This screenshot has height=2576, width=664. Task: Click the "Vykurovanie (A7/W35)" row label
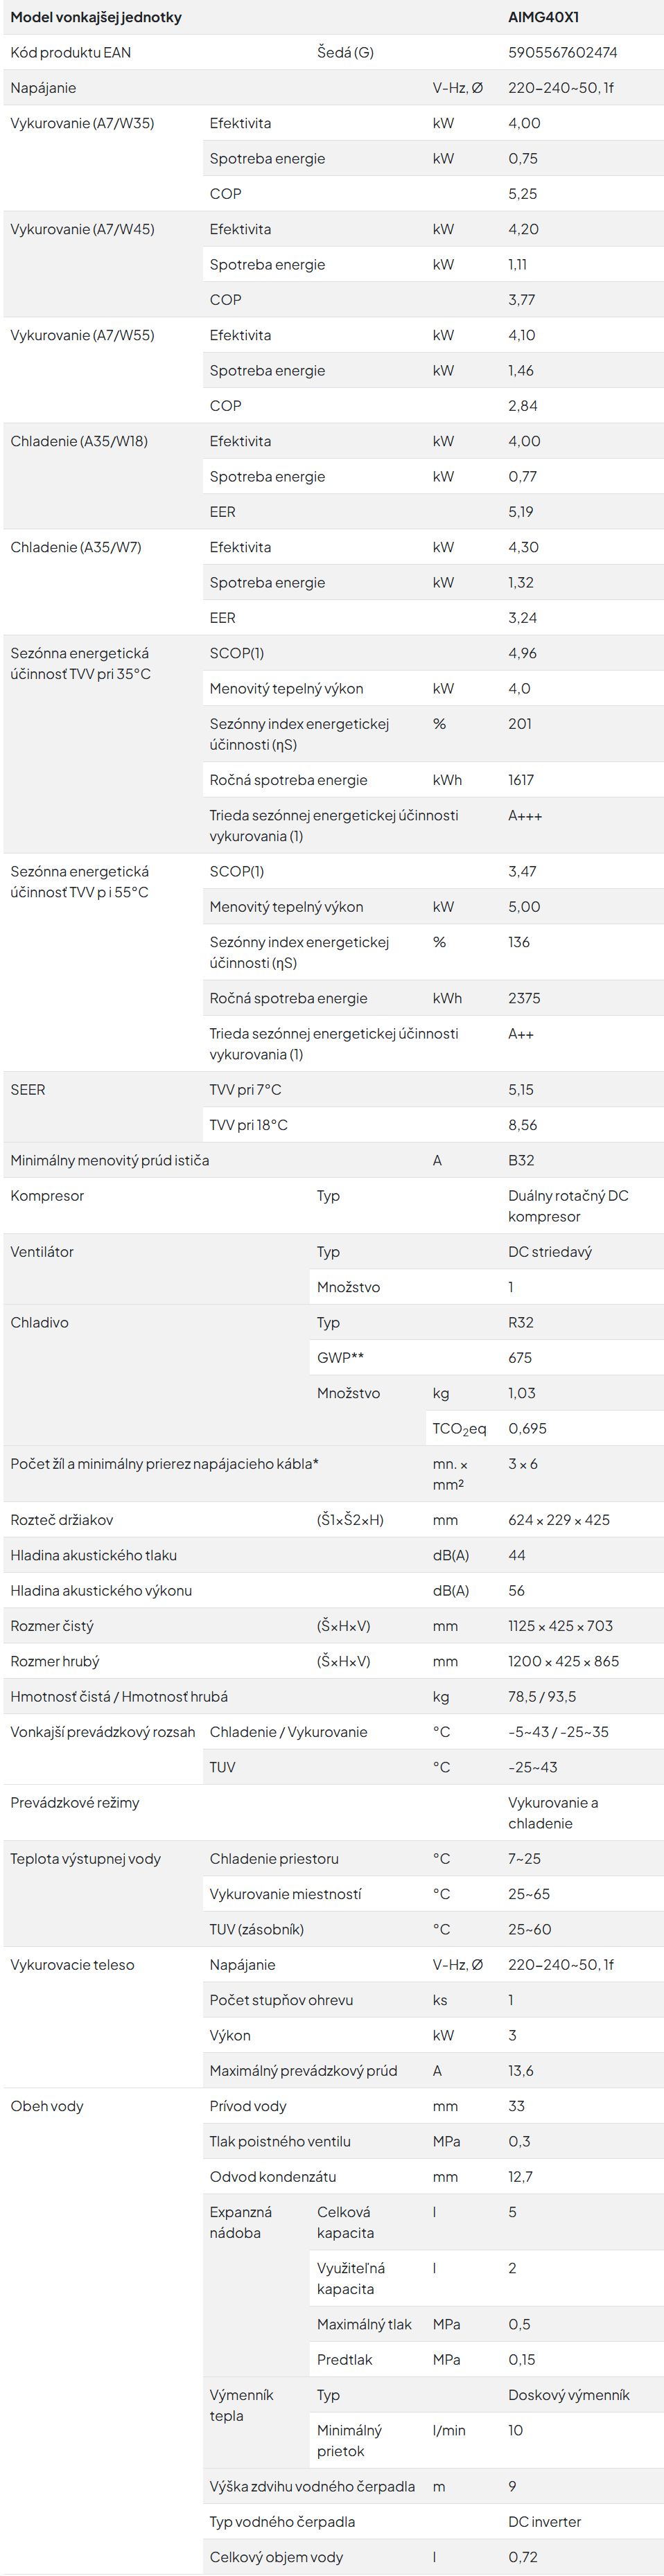(x=82, y=123)
